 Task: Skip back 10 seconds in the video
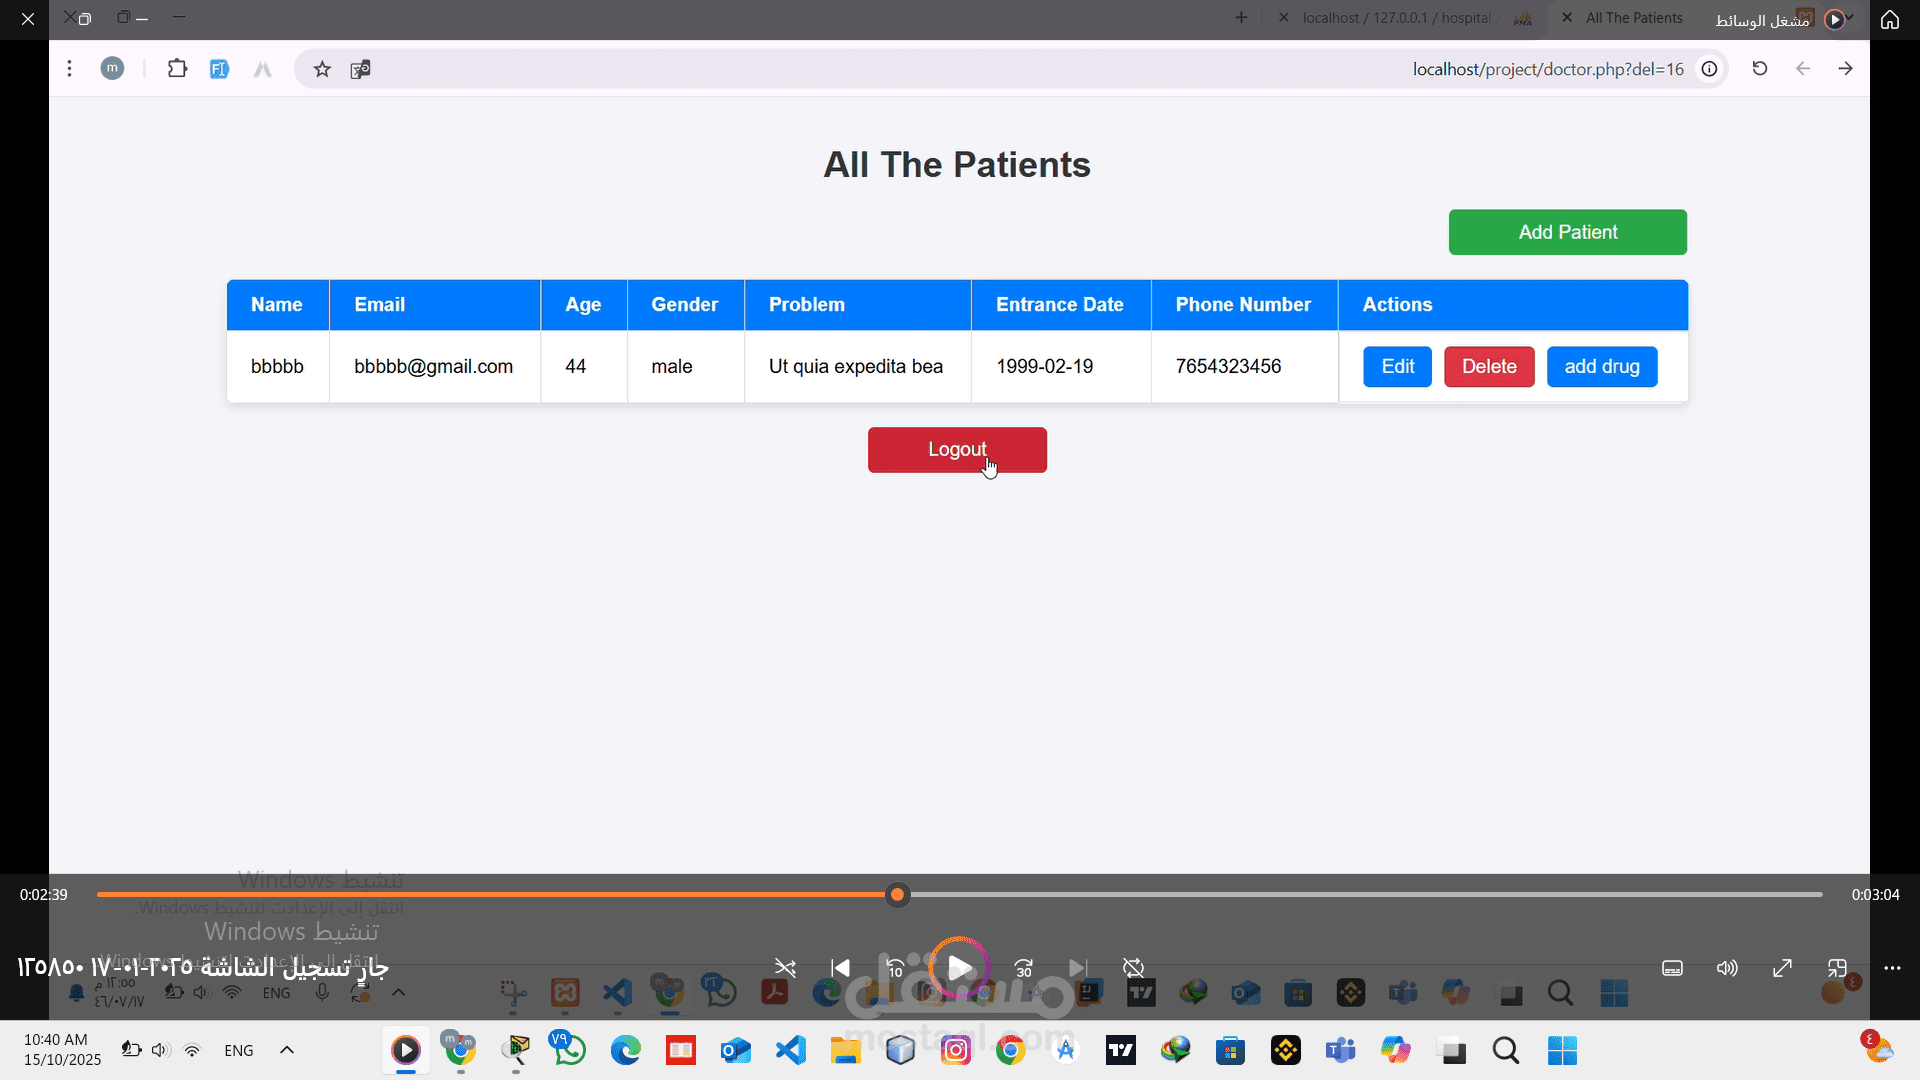(896, 968)
